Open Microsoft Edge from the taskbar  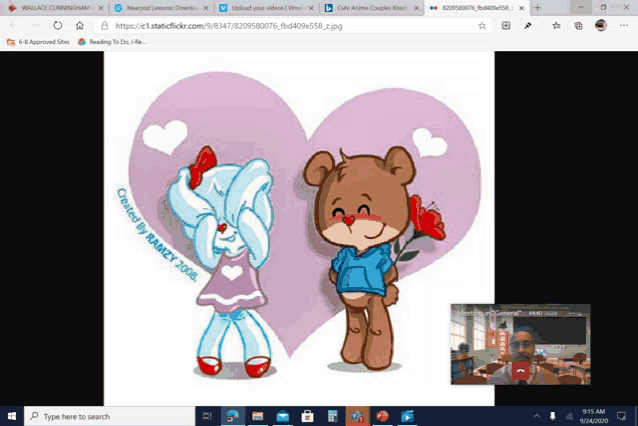233,416
